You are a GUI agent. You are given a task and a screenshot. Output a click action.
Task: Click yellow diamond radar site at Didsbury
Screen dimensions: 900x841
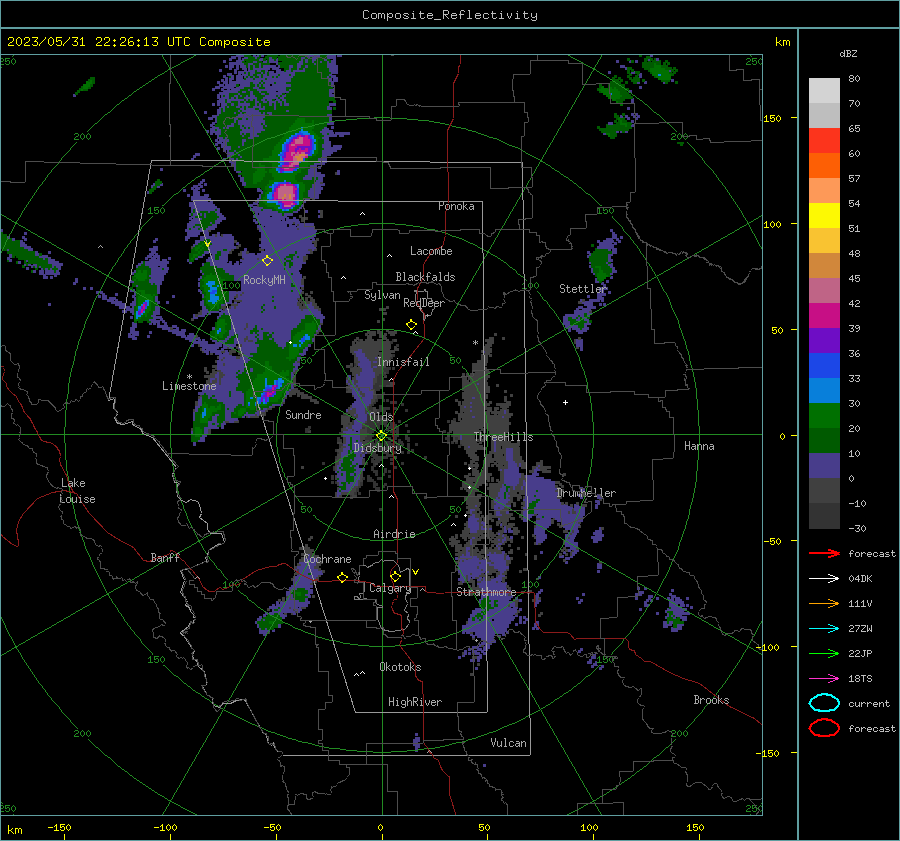[x=381, y=436]
